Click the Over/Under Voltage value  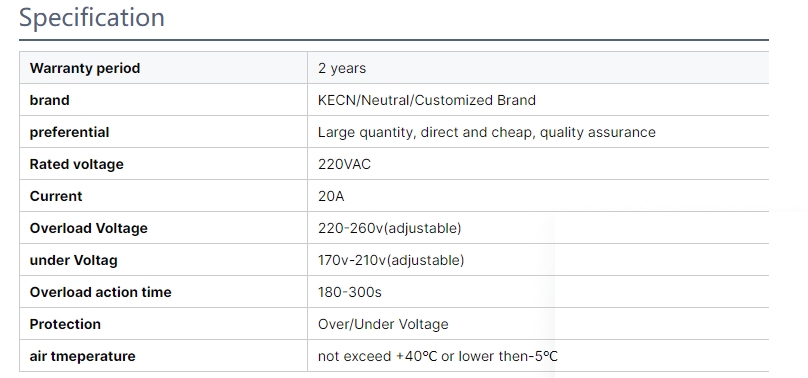(x=383, y=324)
